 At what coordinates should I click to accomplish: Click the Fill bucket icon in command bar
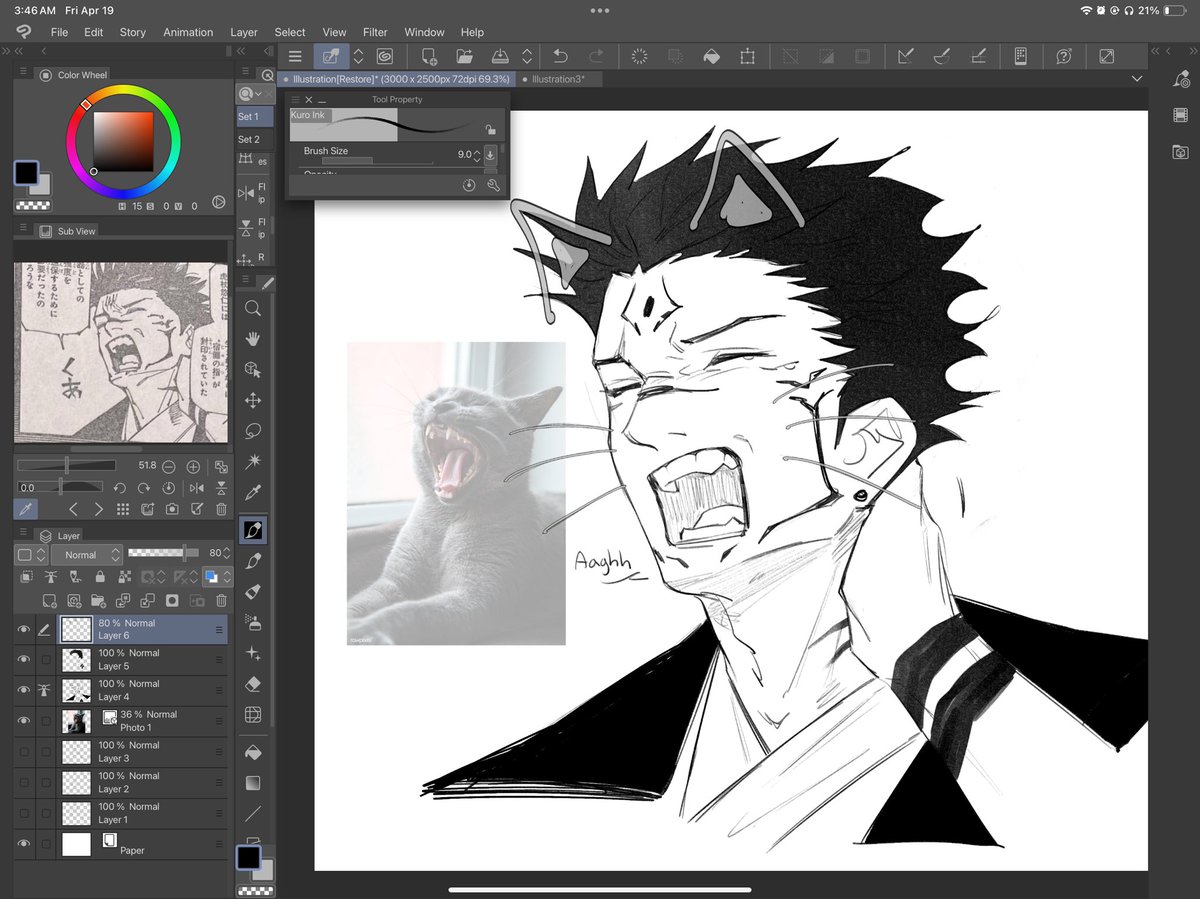click(x=711, y=57)
